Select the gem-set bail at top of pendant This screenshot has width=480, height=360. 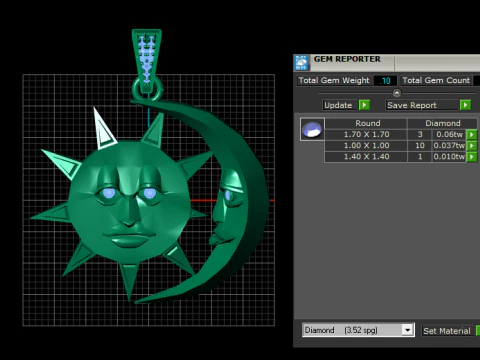147,60
